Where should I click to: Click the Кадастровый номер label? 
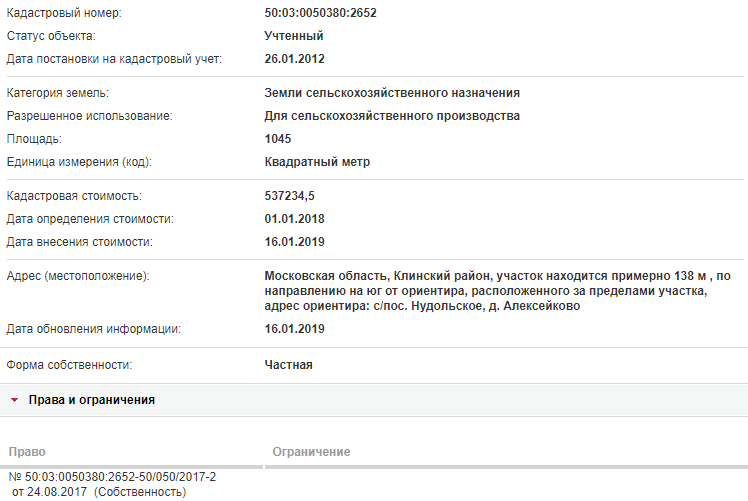pyautogui.click(x=64, y=13)
